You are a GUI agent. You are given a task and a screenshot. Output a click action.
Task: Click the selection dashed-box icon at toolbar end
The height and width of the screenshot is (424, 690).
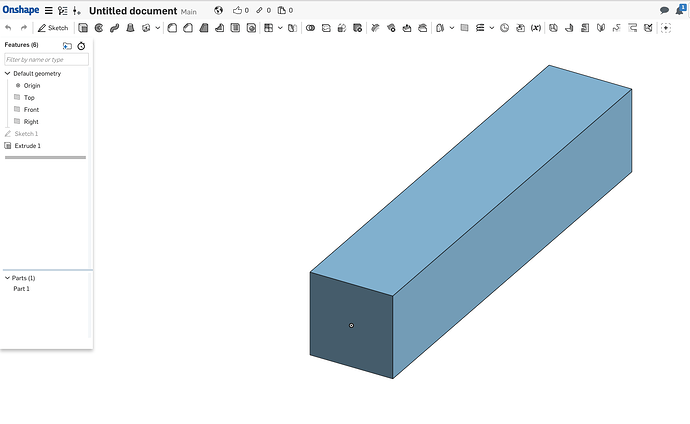coord(666,28)
